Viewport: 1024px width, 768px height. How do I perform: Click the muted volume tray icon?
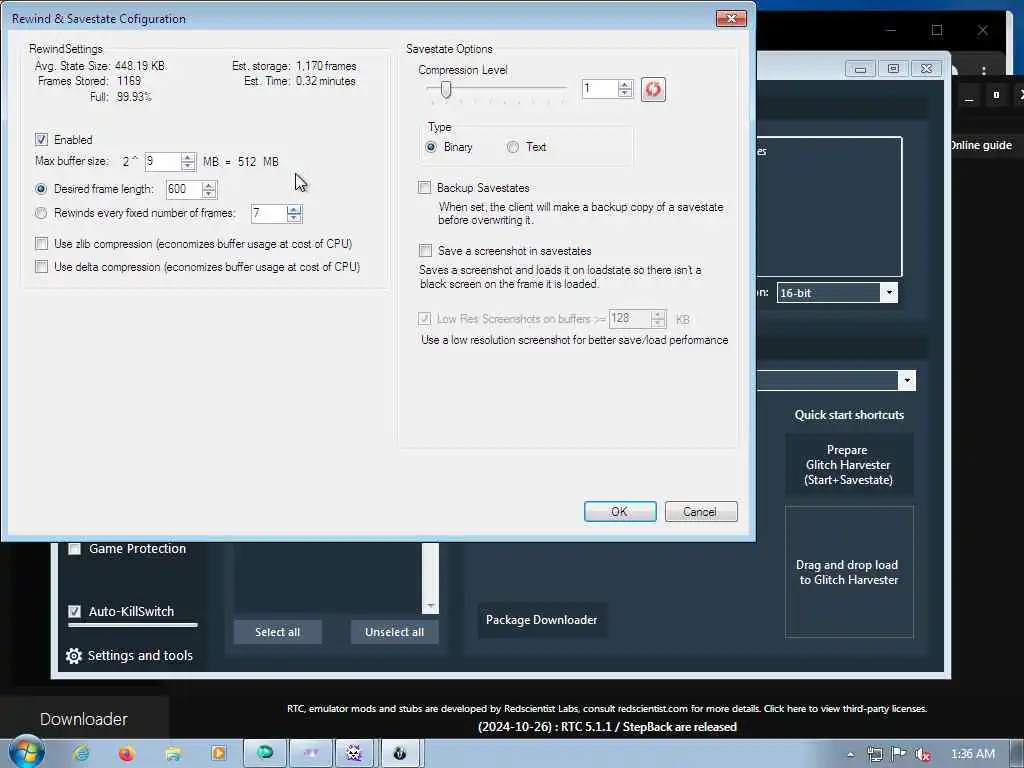923,754
